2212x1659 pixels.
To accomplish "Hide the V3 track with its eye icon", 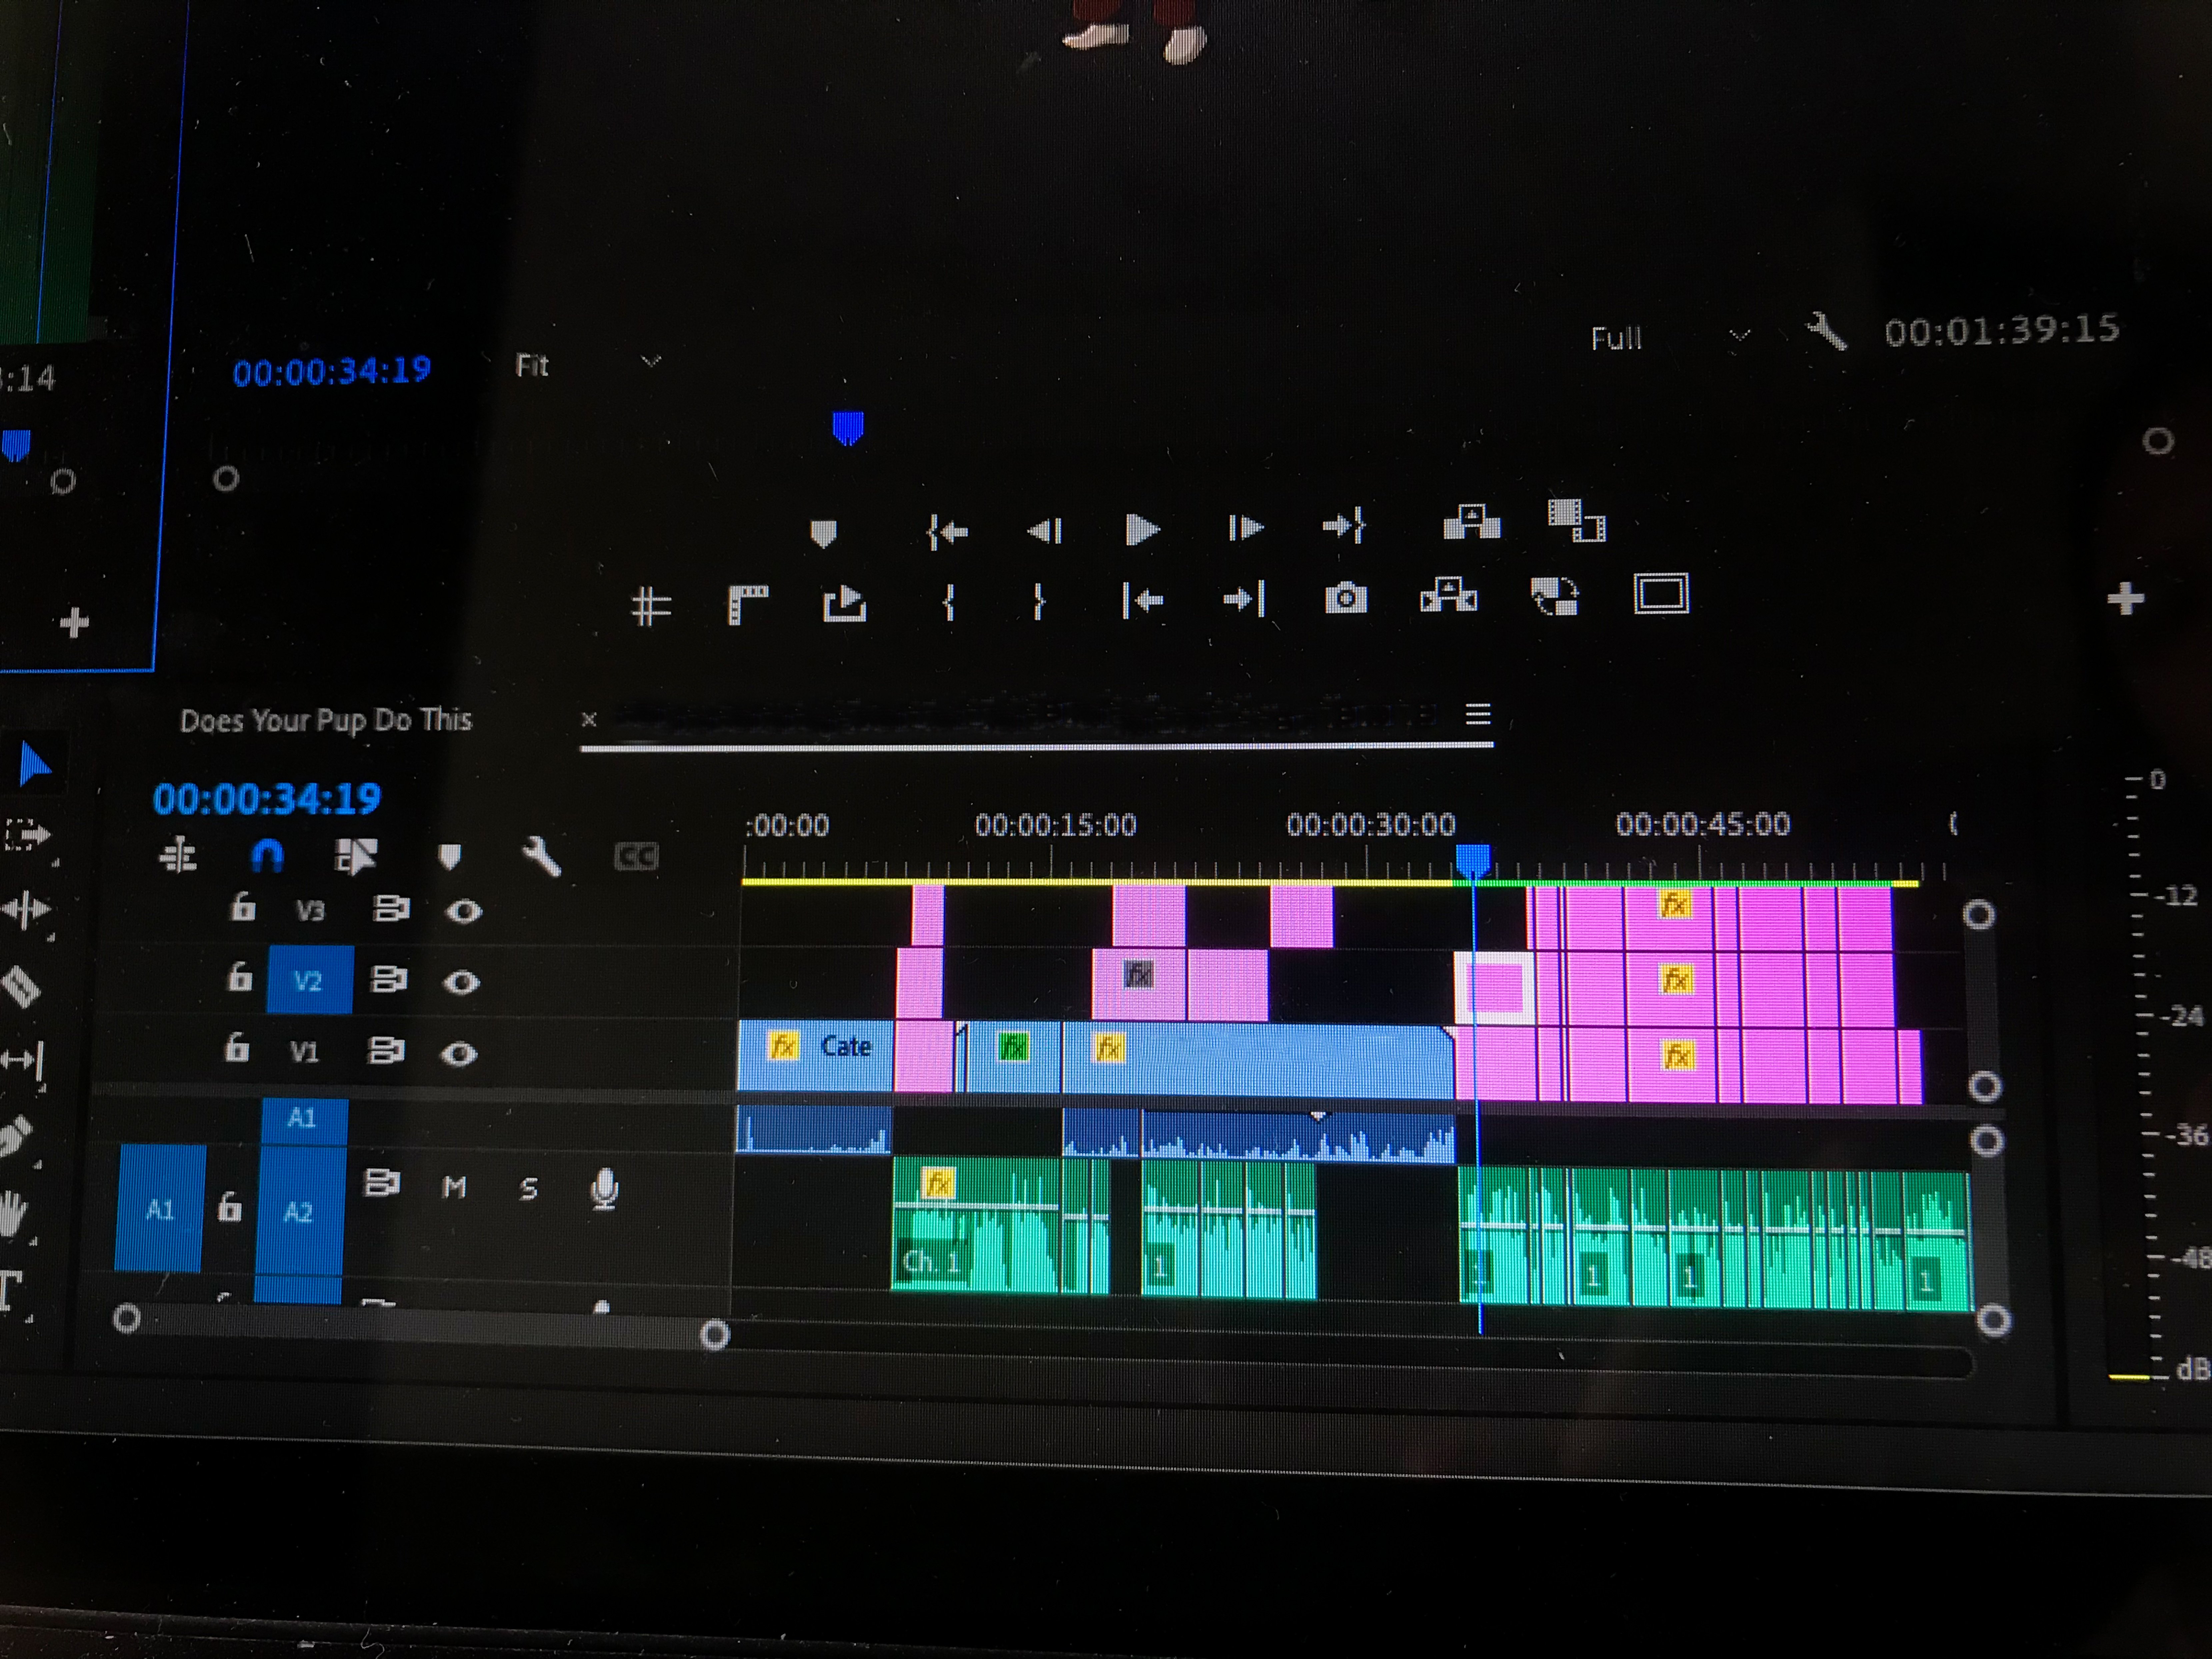I will [x=463, y=911].
